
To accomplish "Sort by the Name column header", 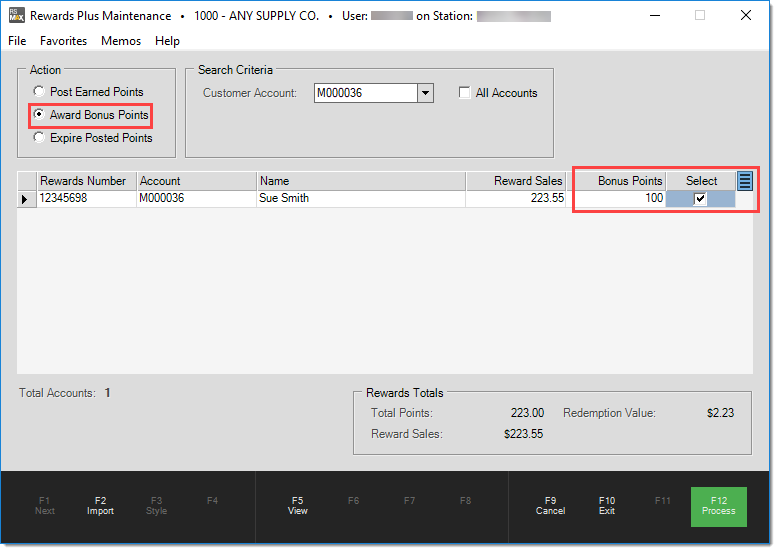I will [x=361, y=181].
